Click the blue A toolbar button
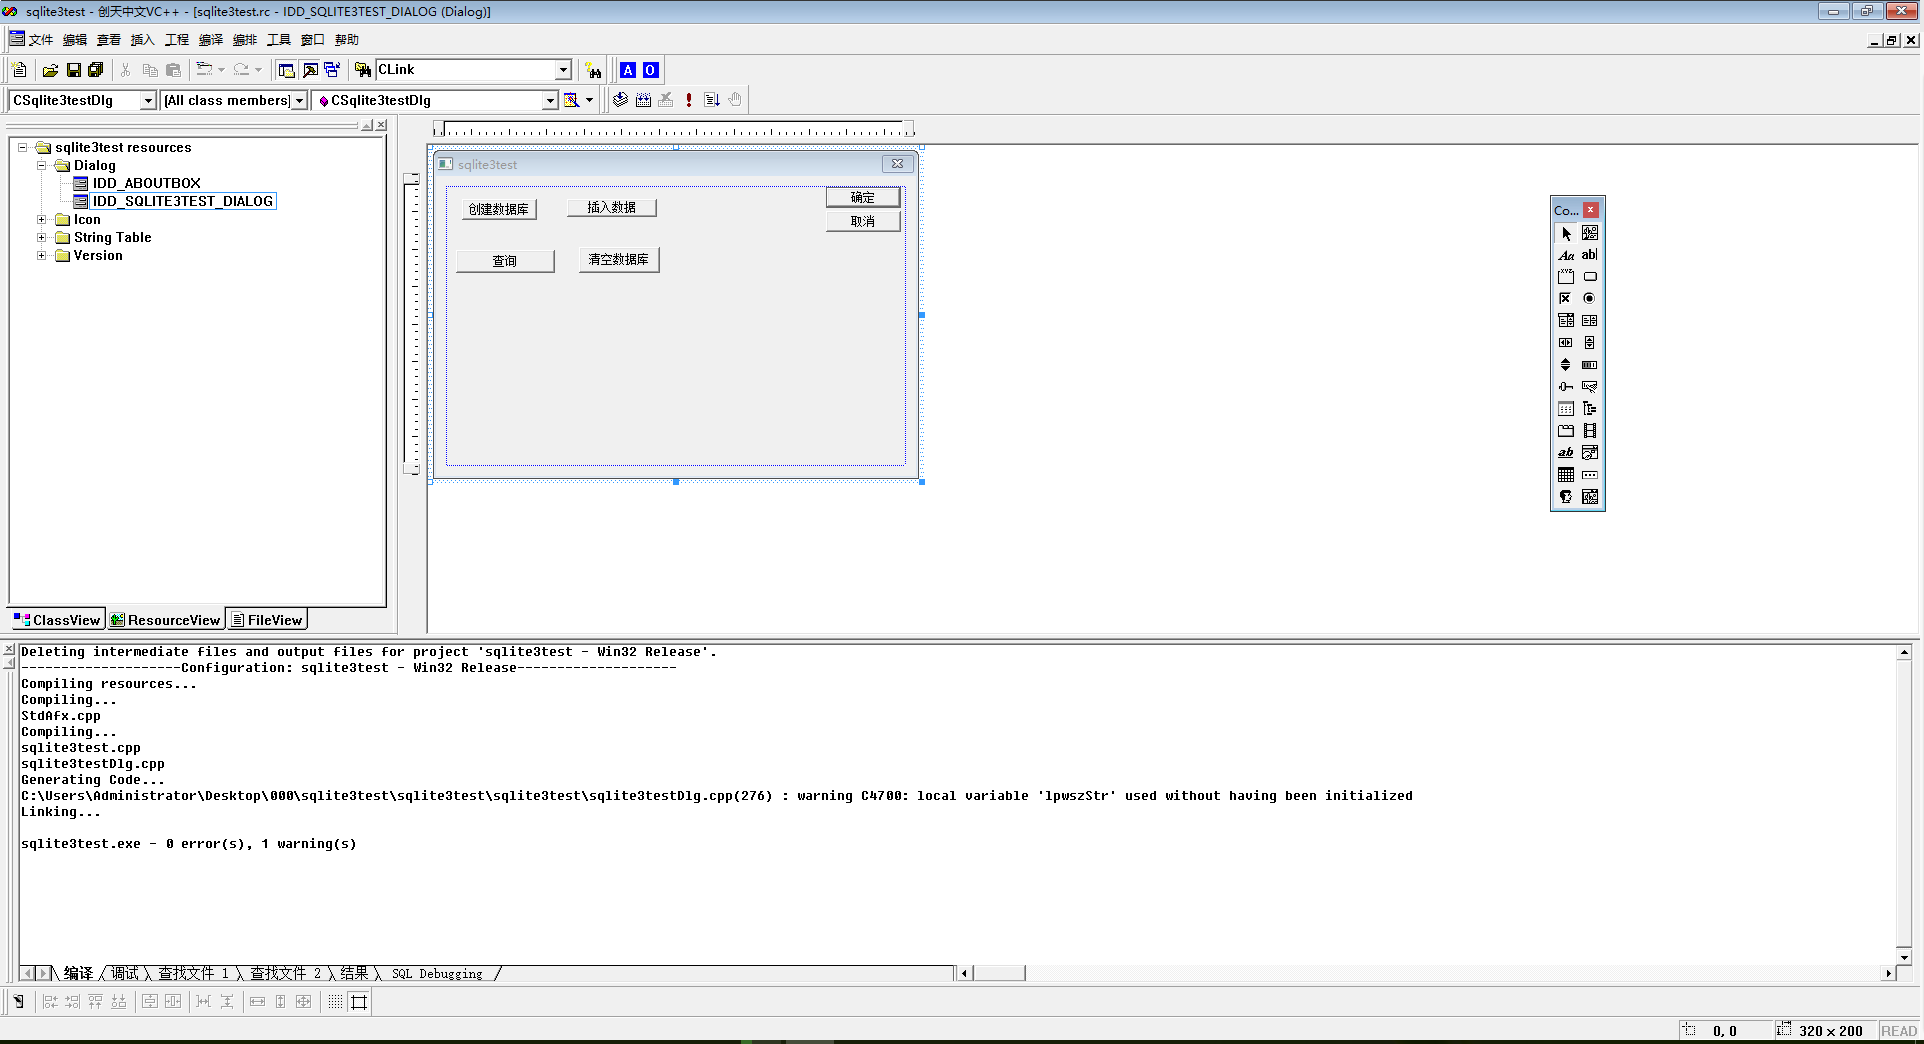 pyautogui.click(x=628, y=70)
